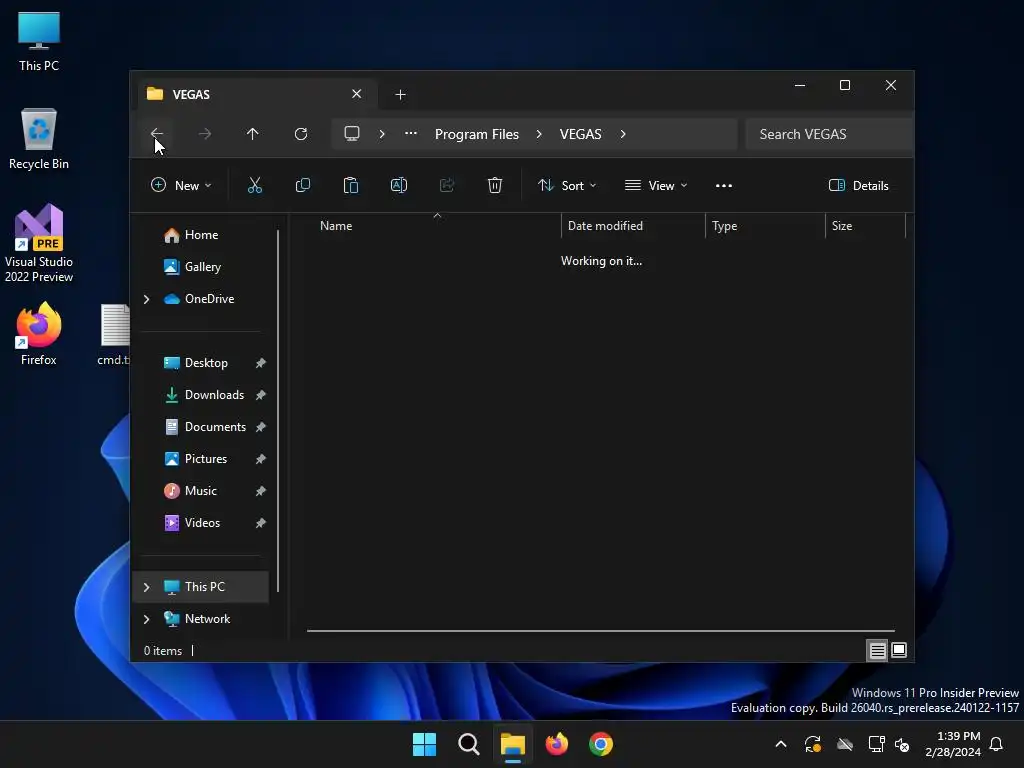Show hidden system tray icons
The height and width of the screenshot is (768, 1024).
[x=780, y=744]
